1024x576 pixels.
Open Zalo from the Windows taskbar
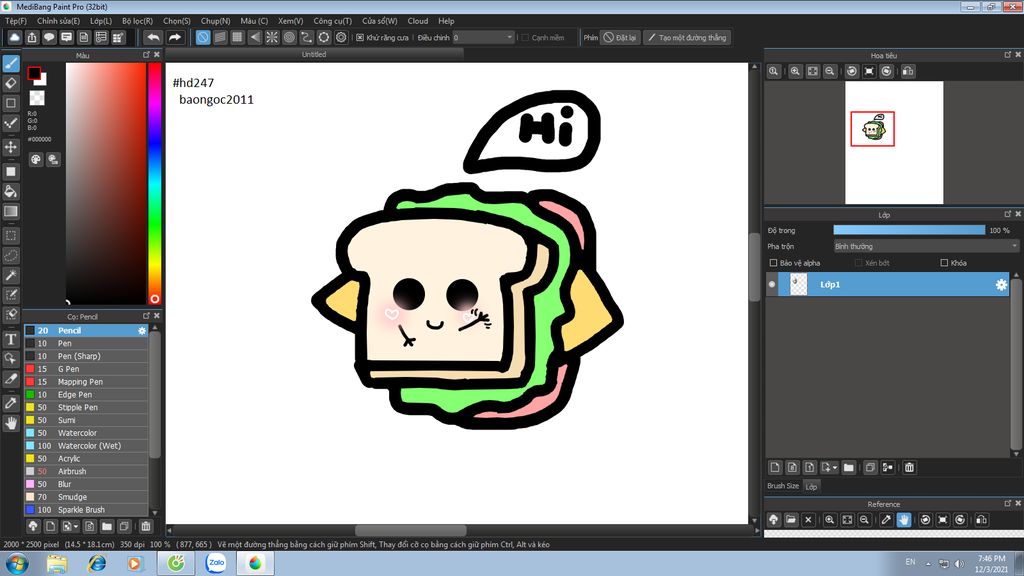click(x=216, y=563)
